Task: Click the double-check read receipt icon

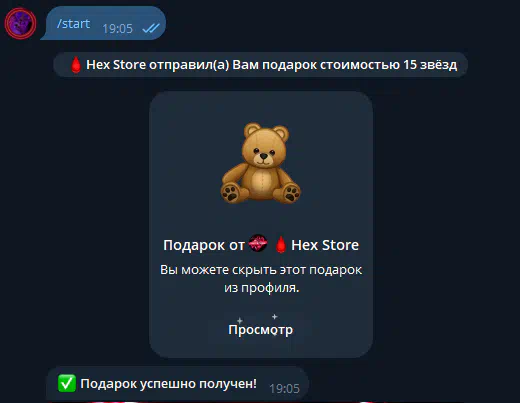Action: pyautogui.click(x=151, y=28)
